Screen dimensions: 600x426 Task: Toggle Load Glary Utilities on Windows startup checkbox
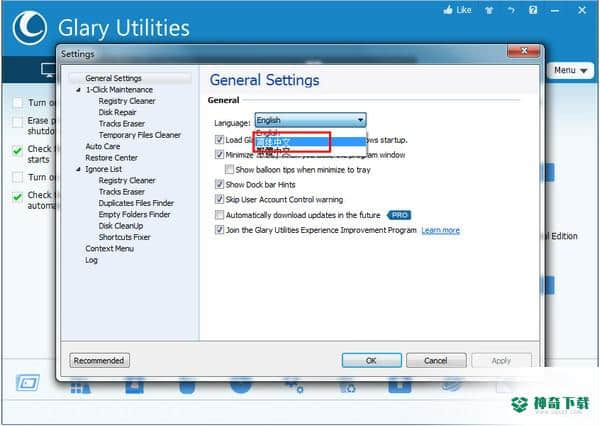click(x=219, y=140)
